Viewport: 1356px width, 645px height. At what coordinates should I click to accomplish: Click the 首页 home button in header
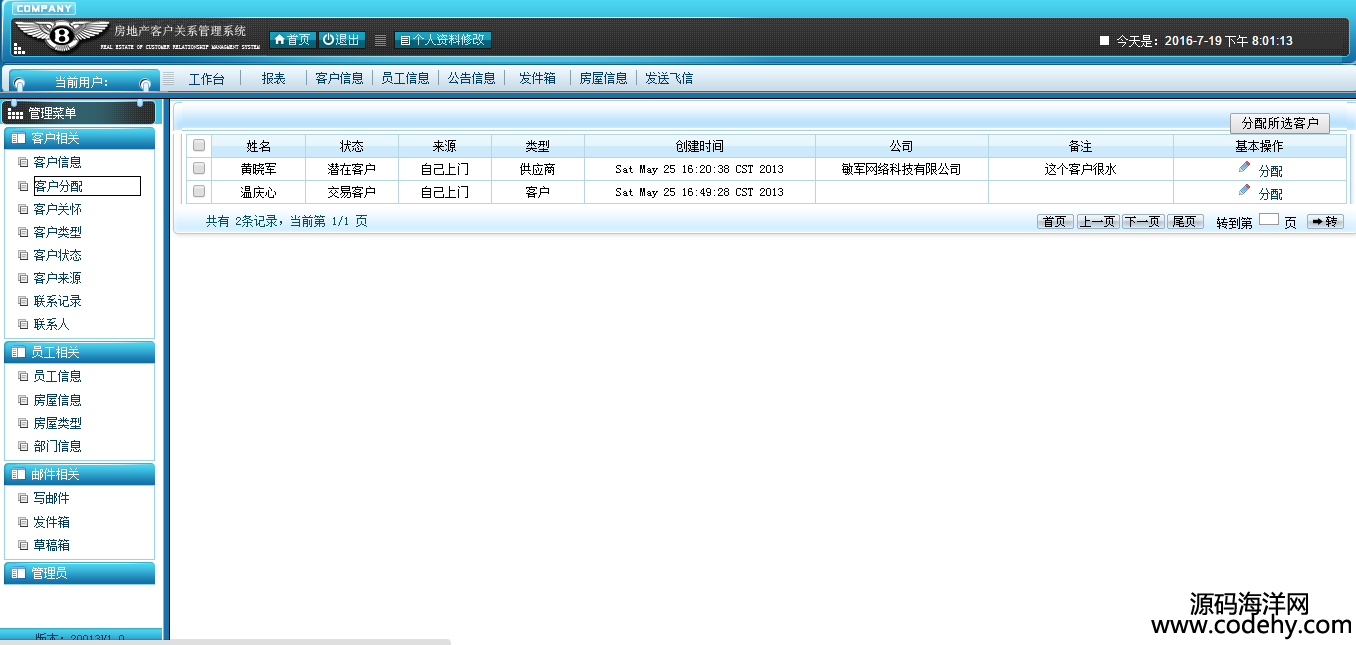pyautogui.click(x=292, y=40)
